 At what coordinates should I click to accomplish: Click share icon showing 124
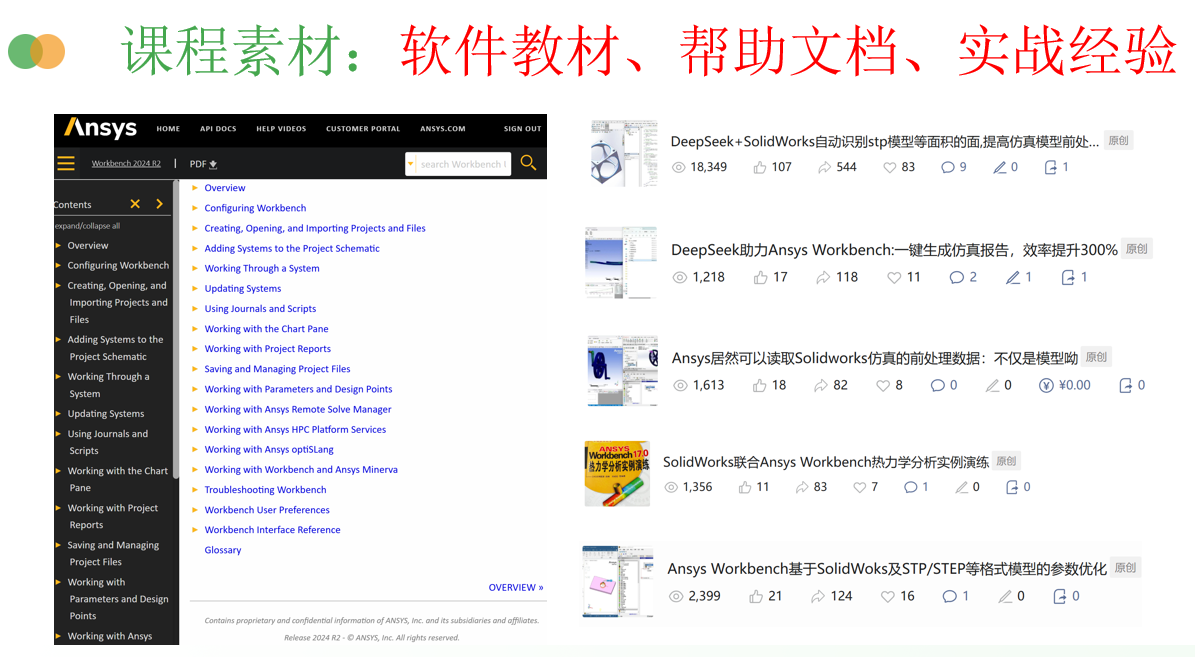818,596
